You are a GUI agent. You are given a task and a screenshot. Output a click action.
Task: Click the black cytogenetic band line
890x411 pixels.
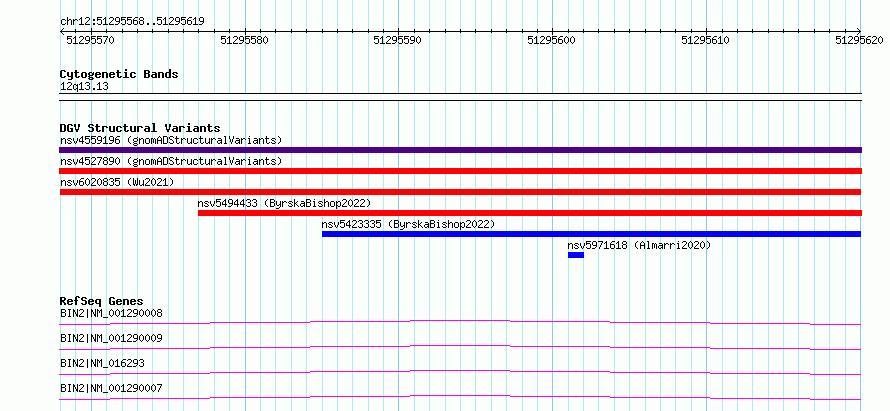coord(460,97)
